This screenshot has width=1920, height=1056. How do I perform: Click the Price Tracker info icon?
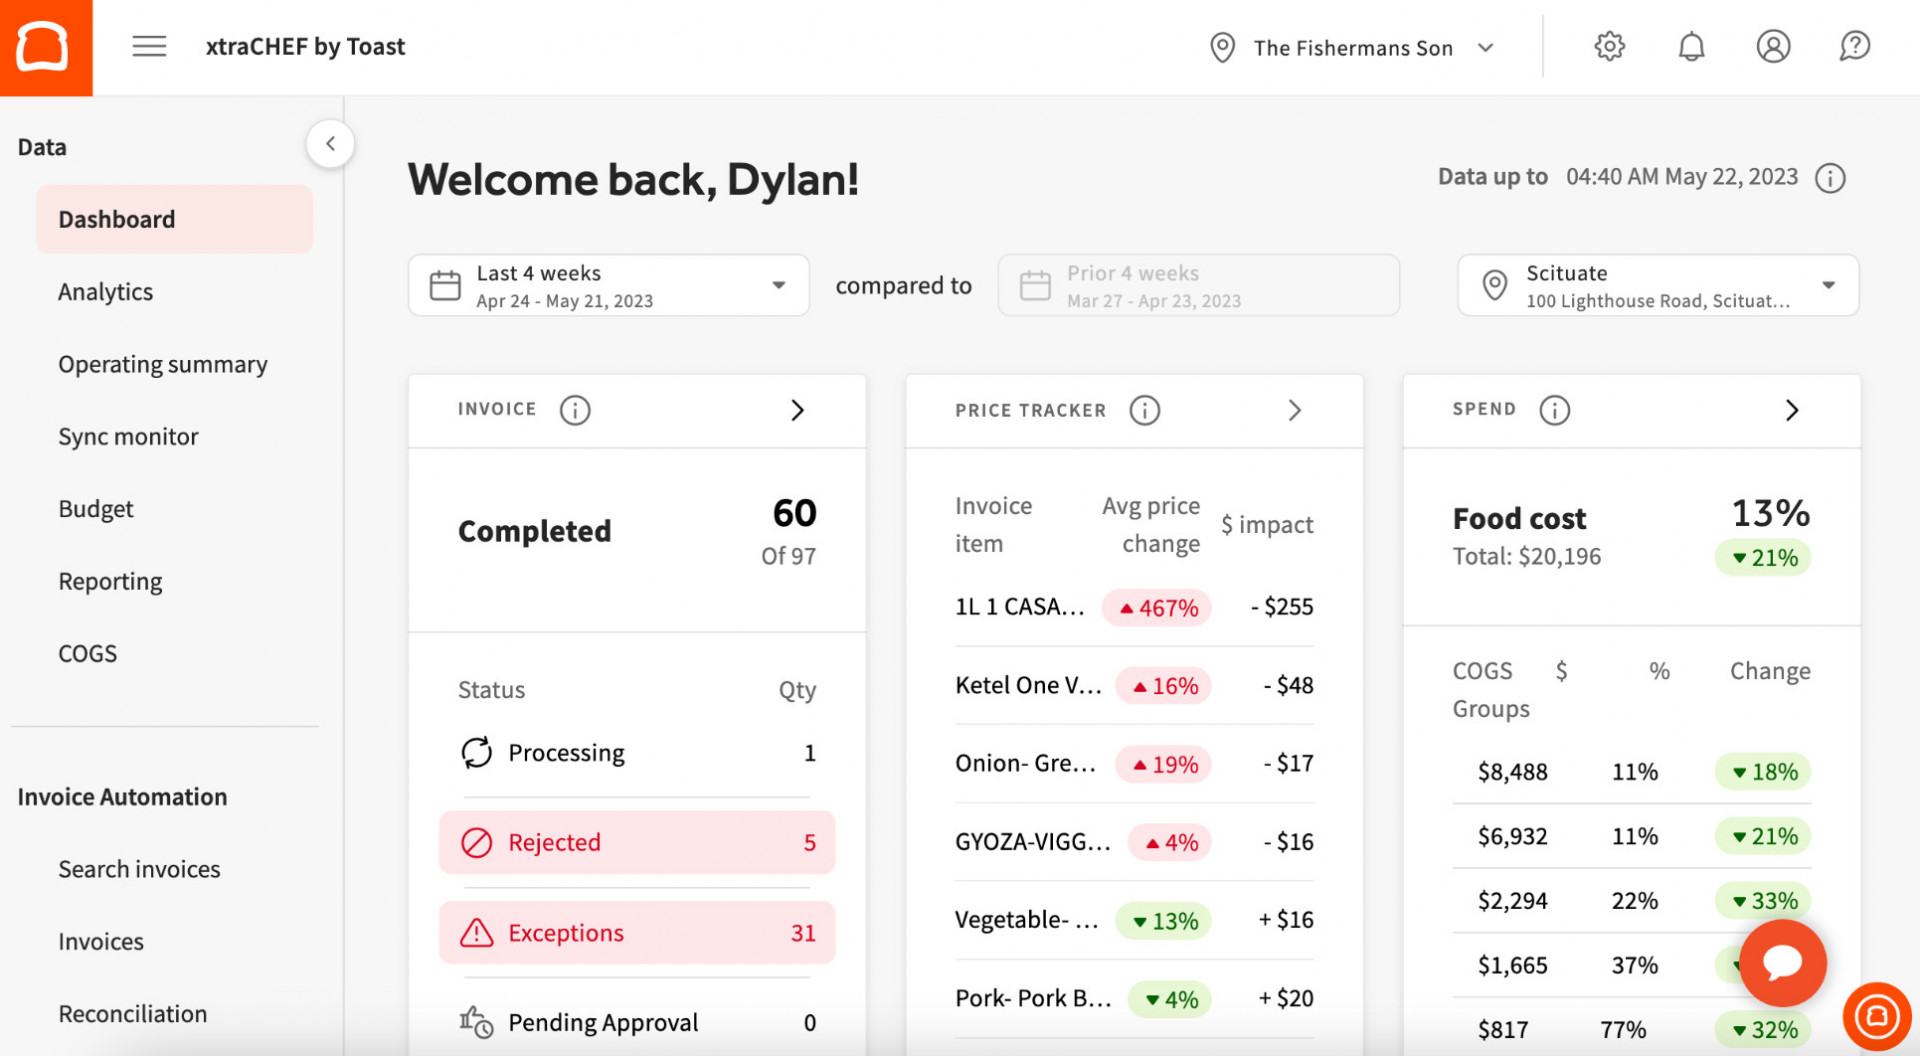click(x=1144, y=410)
